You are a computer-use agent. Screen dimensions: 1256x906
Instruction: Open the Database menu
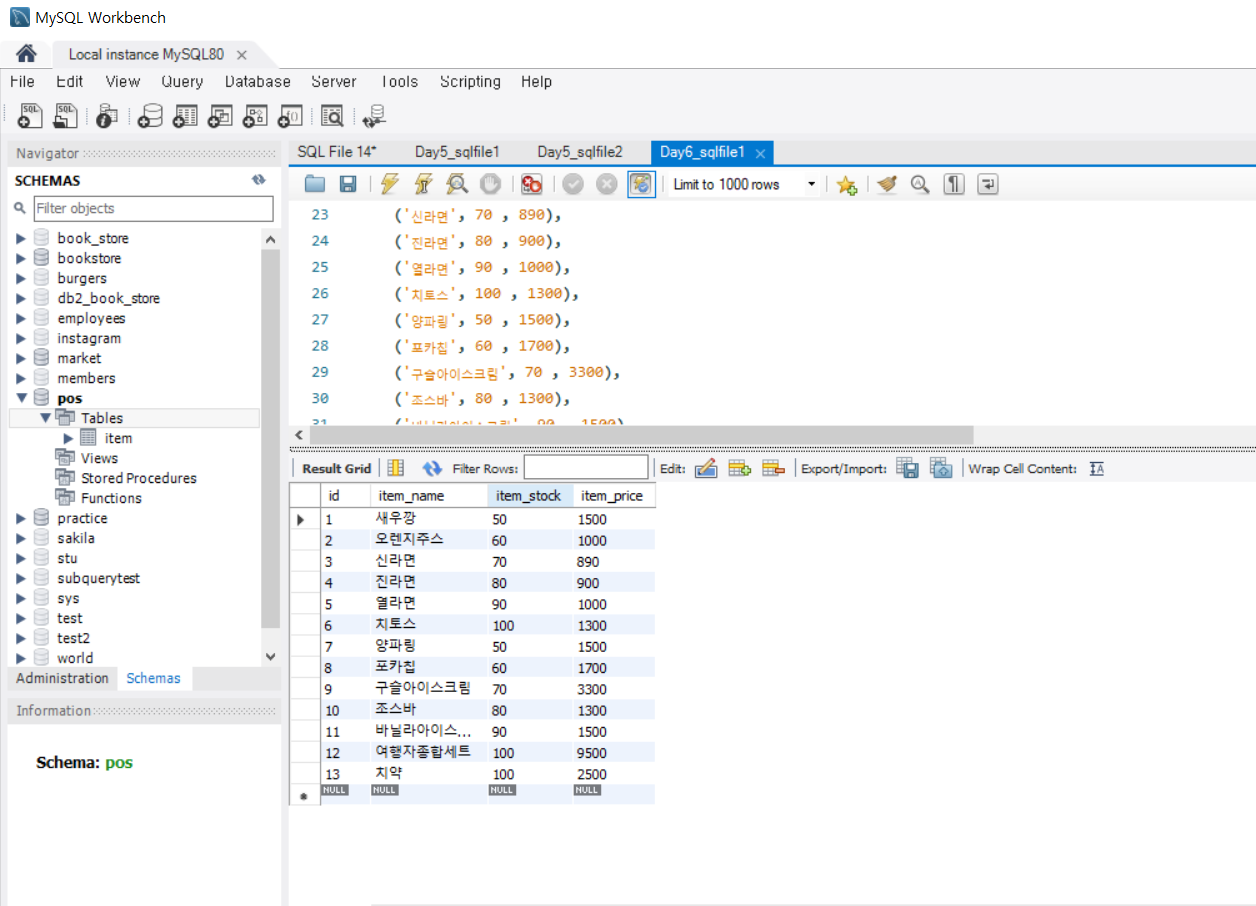258,82
